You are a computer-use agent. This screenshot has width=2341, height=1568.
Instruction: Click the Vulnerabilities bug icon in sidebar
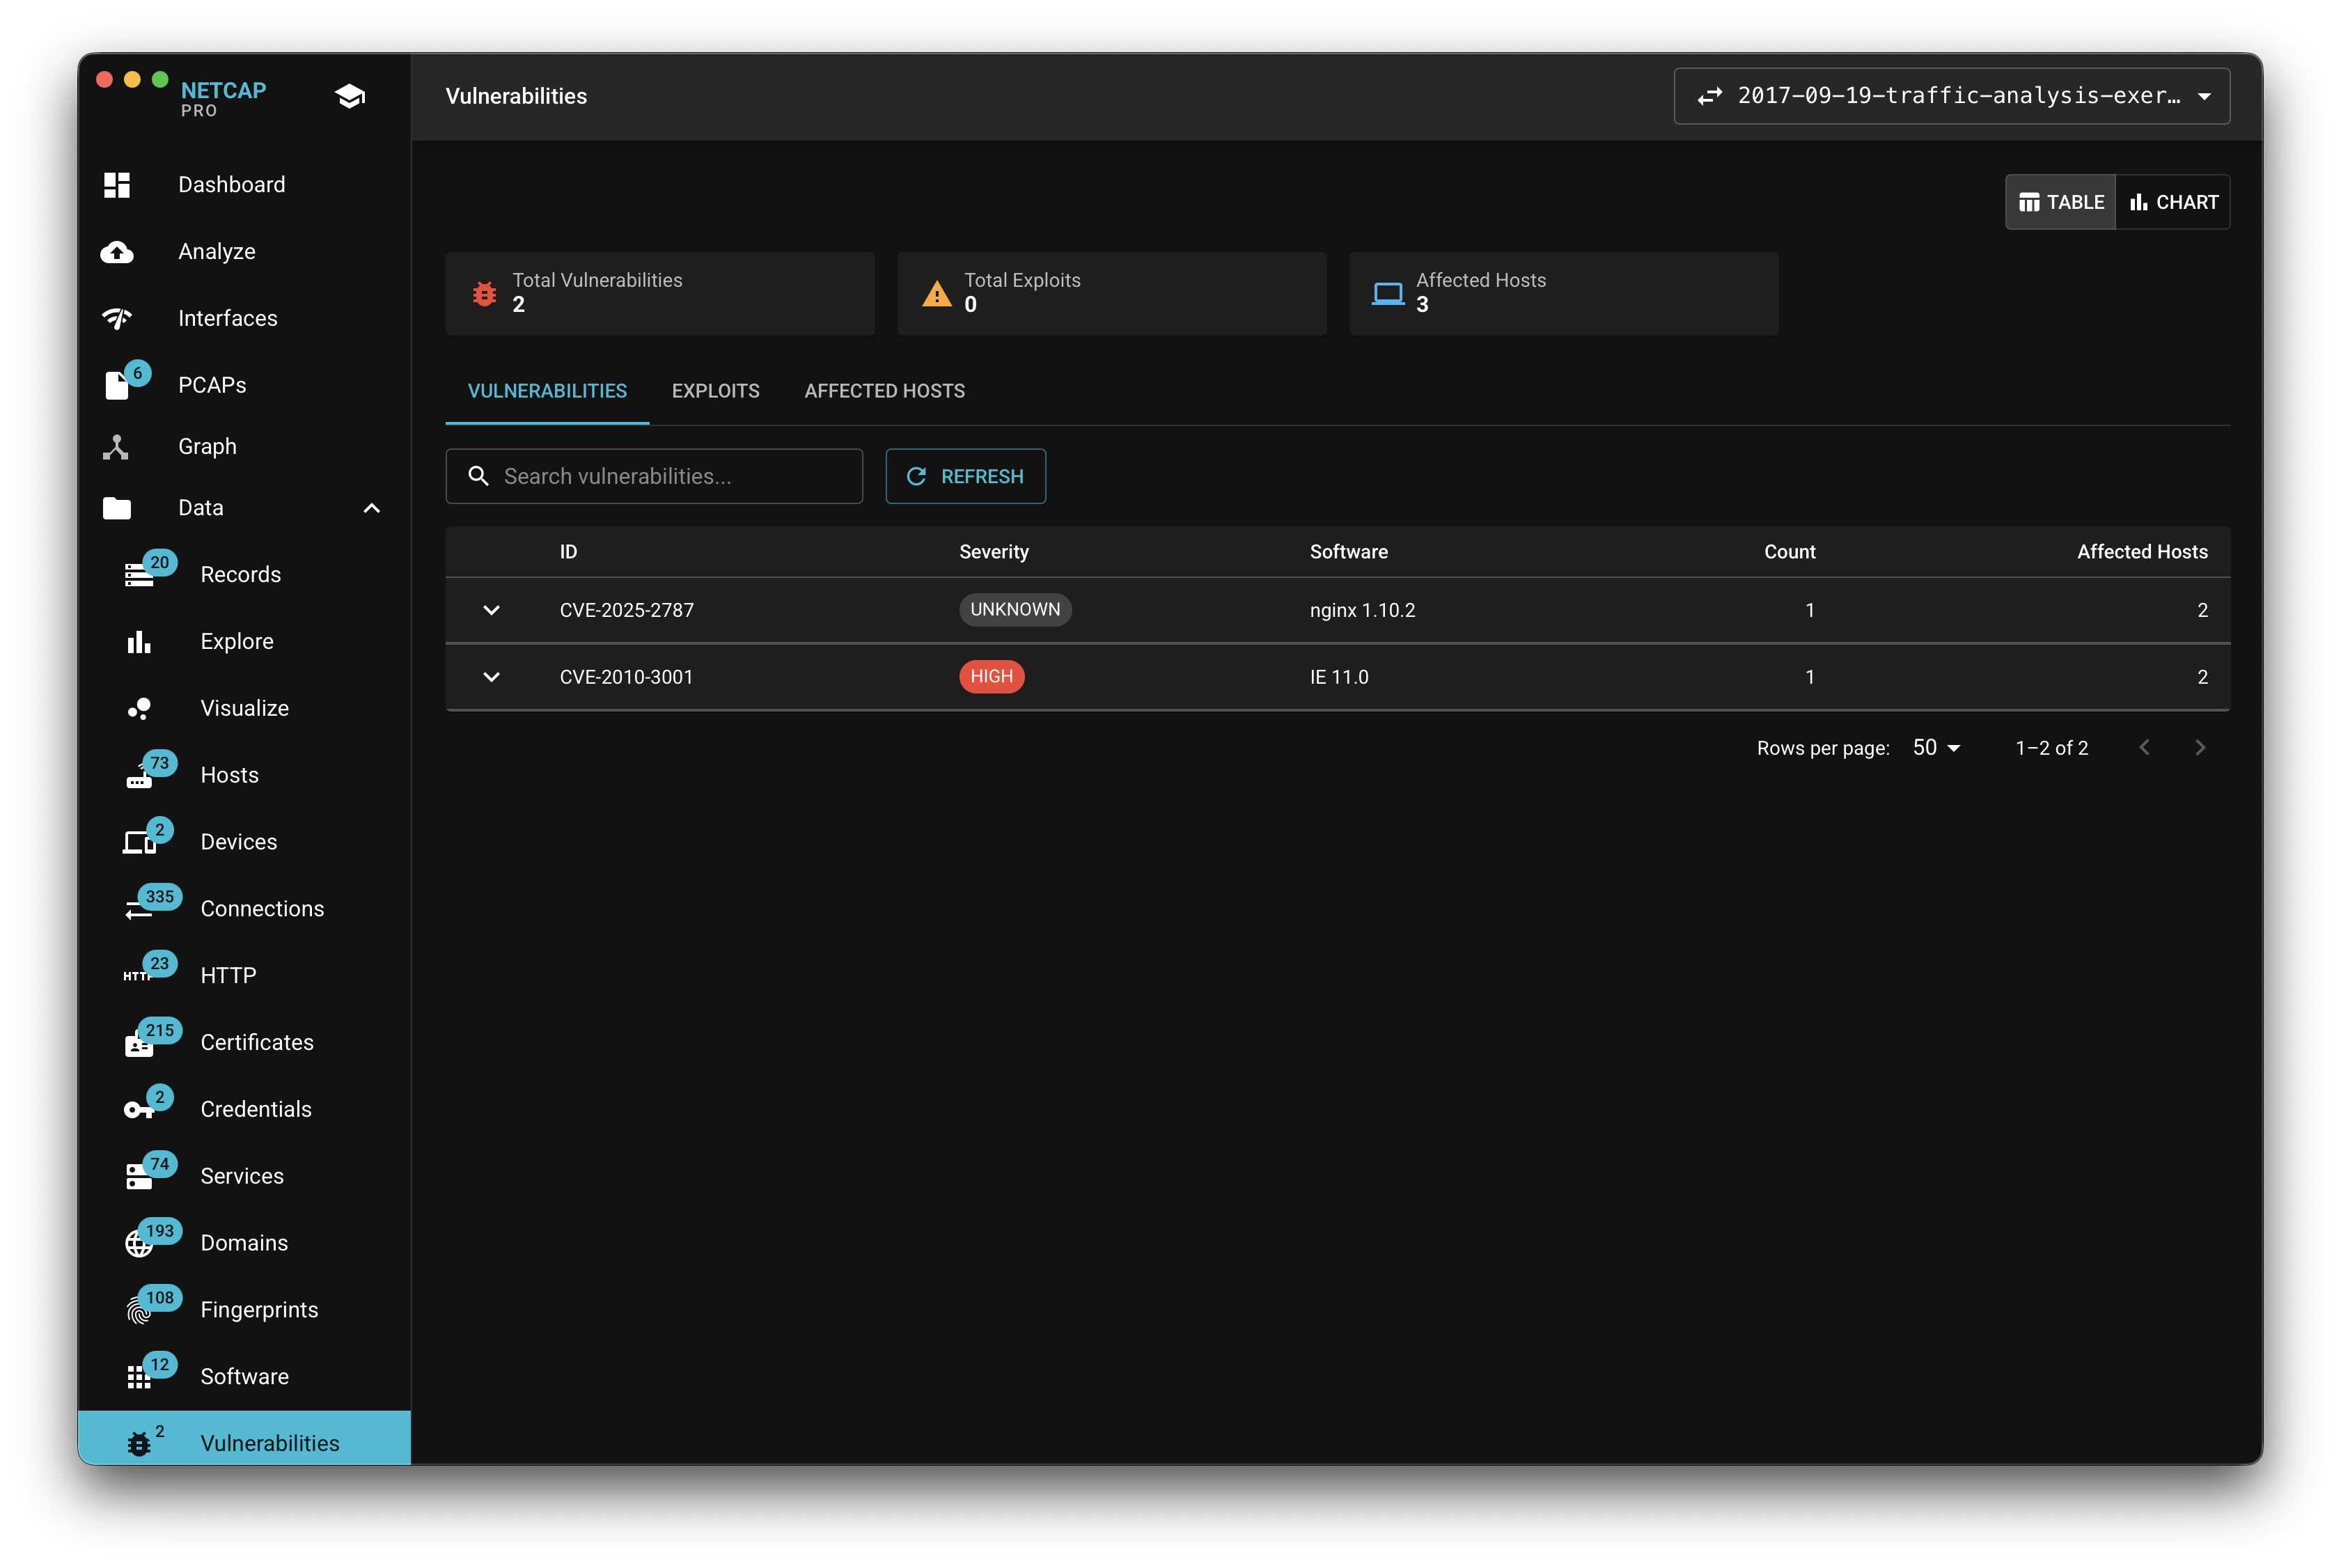click(x=139, y=1444)
